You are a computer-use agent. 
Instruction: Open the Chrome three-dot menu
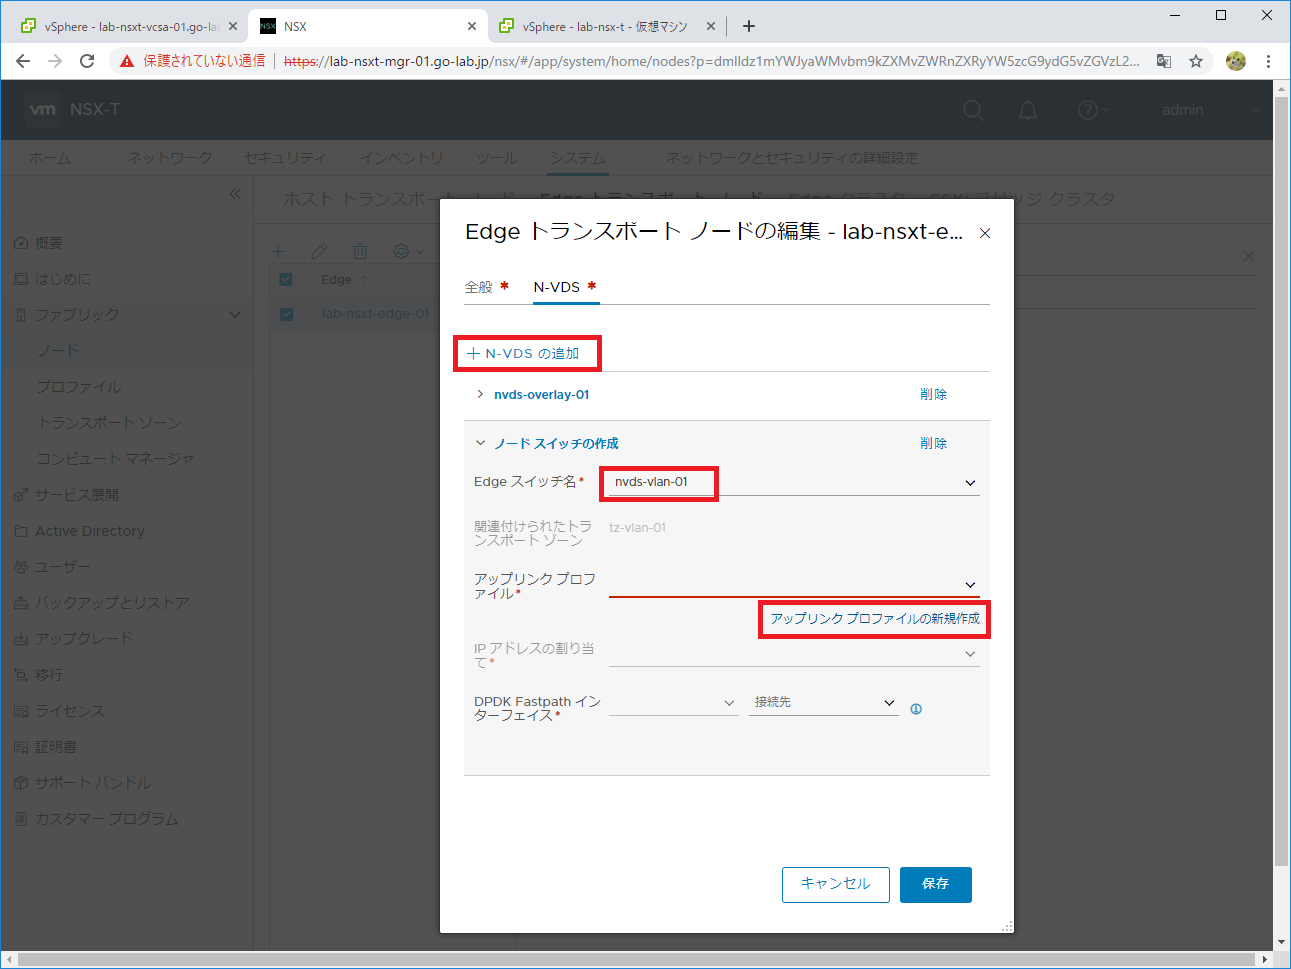1268,61
